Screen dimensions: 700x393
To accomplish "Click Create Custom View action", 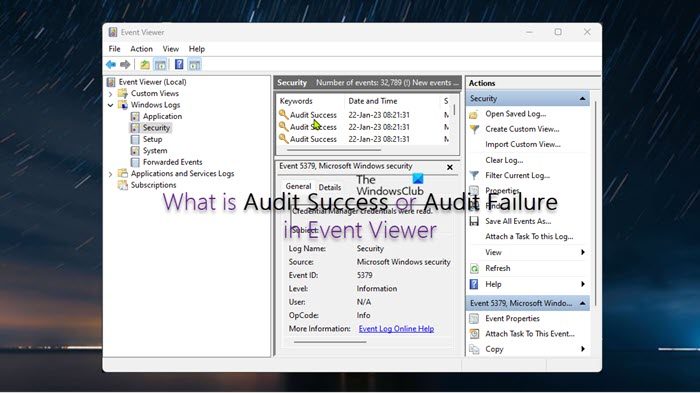I will [522, 129].
